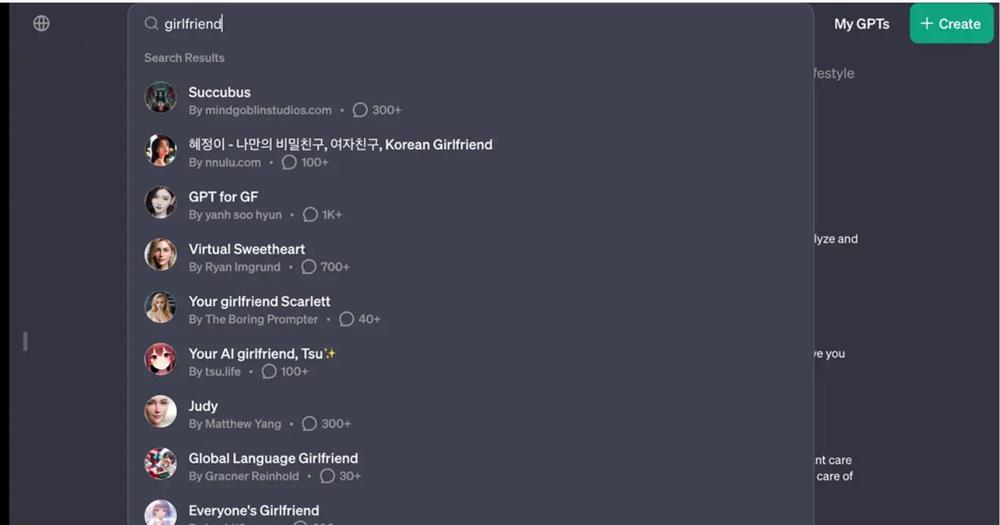
Task: Open the Succubus GPT avatar
Action: pyautogui.click(x=160, y=98)
